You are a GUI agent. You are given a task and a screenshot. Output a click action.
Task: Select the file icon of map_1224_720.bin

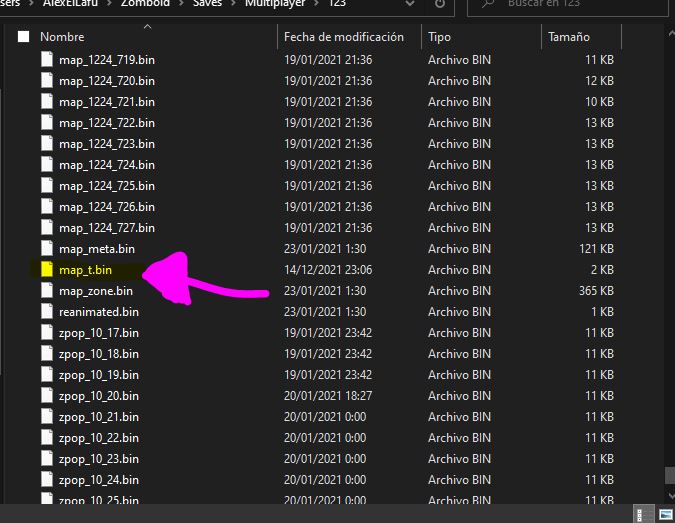[x=47, y=80]
